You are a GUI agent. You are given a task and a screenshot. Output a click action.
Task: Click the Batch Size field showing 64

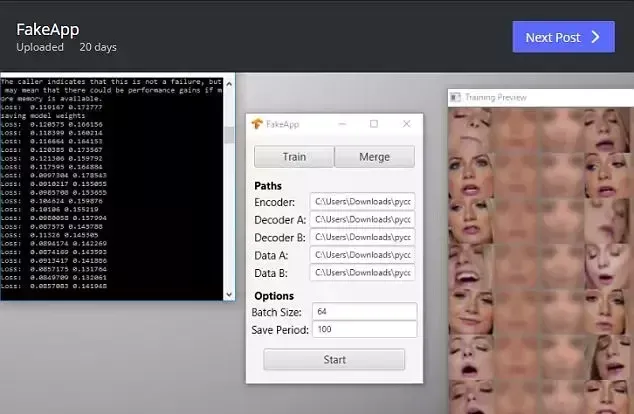364,311
